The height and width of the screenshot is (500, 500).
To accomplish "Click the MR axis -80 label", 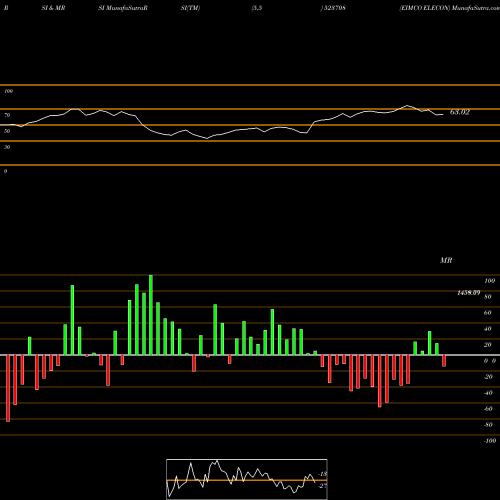I will (x=488, y=425).
